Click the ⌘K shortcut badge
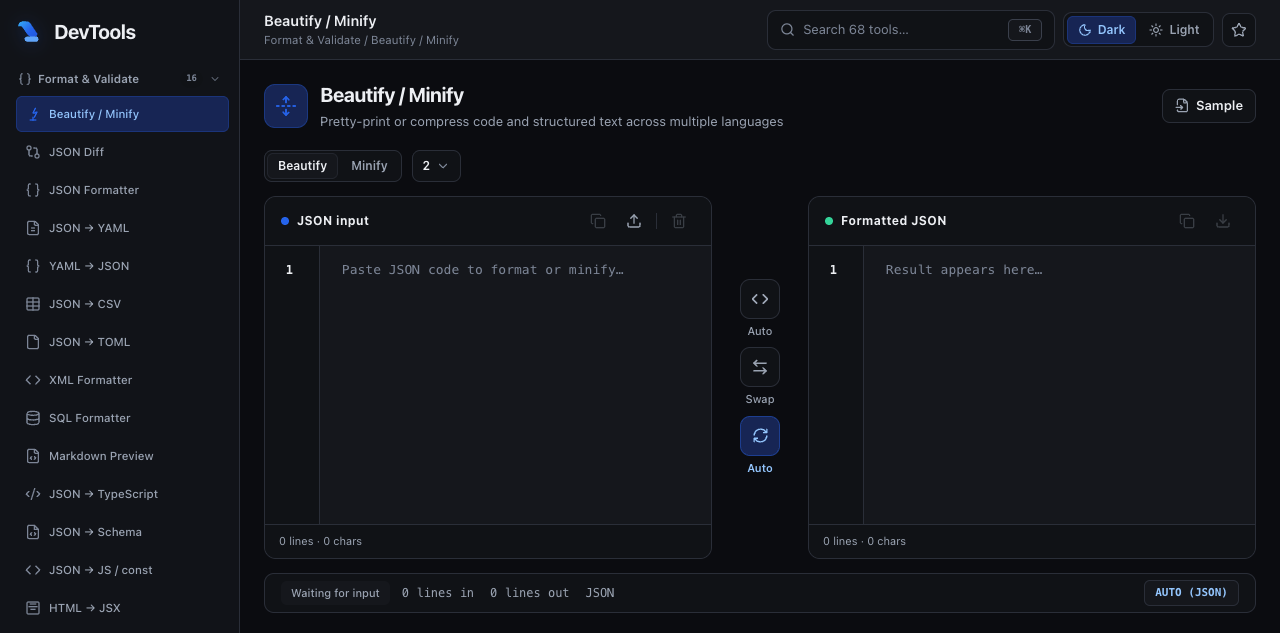This screenshot has width=1280, height=633. click(x=1024, y=30)
